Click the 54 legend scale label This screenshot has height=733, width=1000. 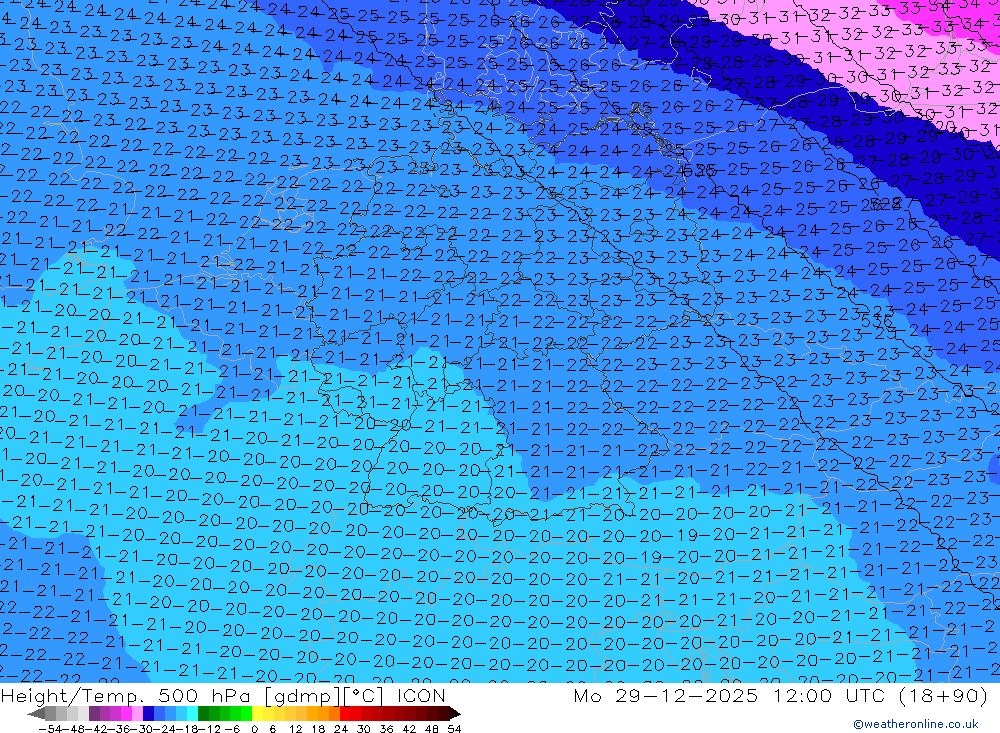pos(454,729)
